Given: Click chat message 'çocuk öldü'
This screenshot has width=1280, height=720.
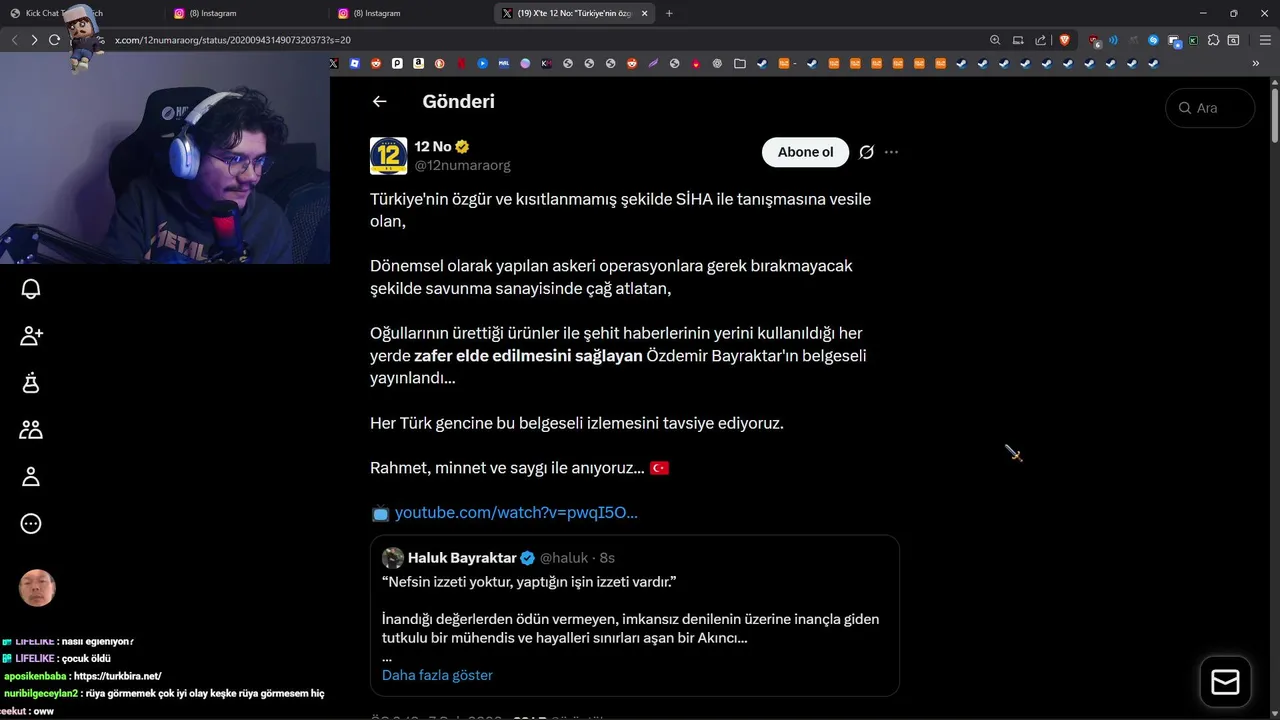Looking at the screenshot, I should 86,659.
